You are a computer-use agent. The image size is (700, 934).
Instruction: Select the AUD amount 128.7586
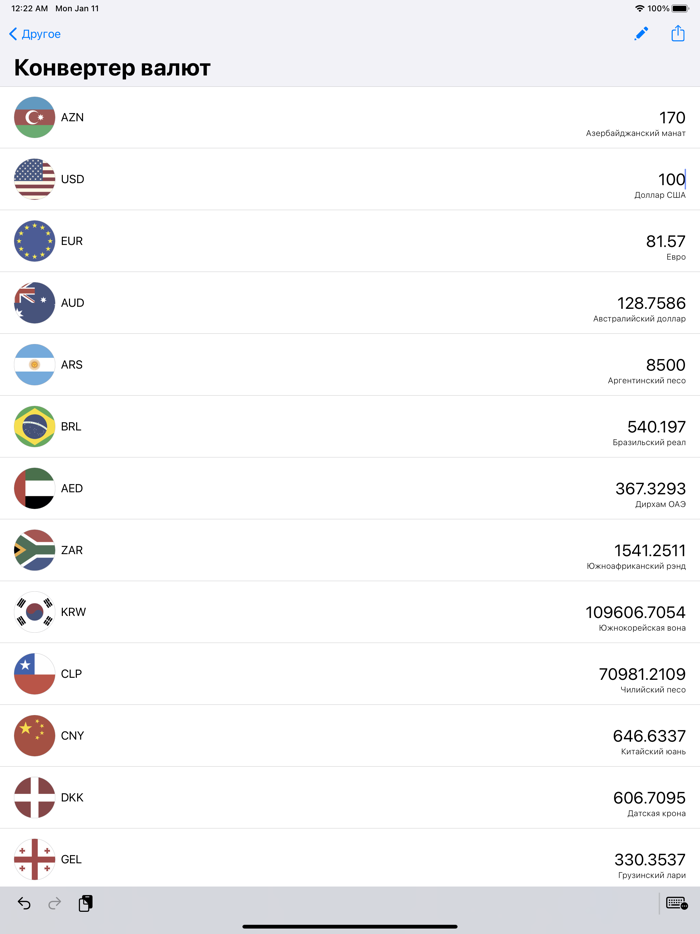click(651, 303)
